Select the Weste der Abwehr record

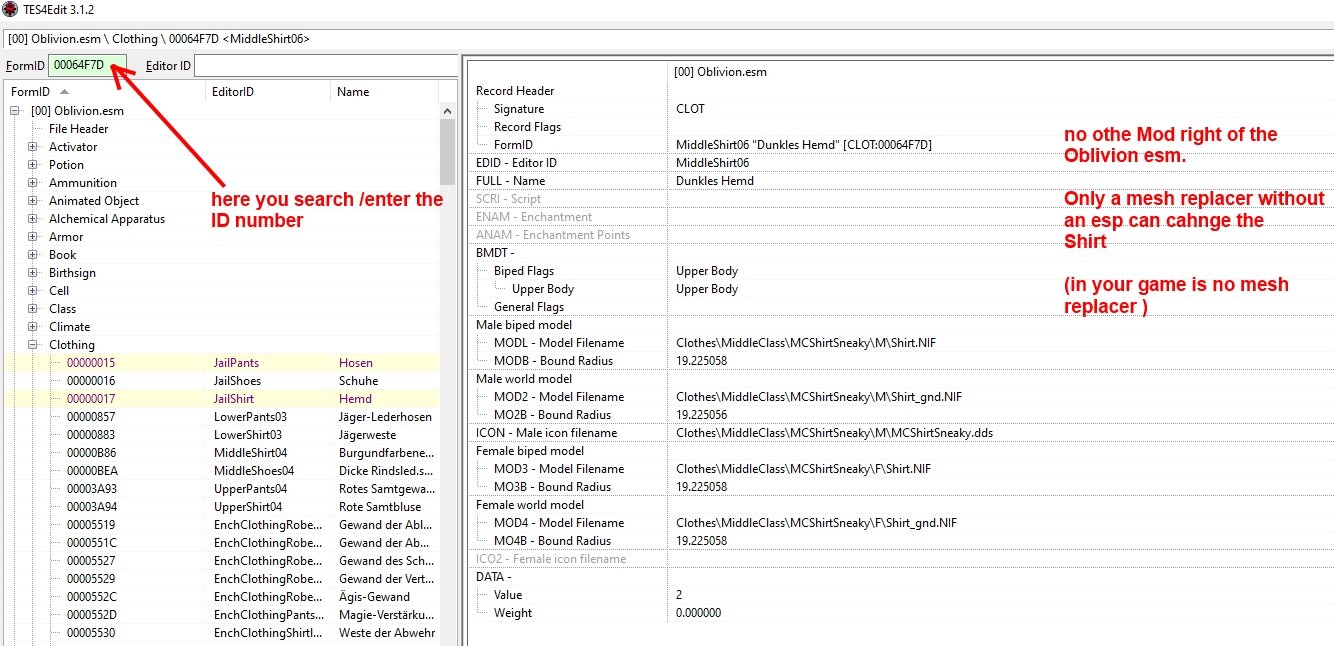point(222,633)
